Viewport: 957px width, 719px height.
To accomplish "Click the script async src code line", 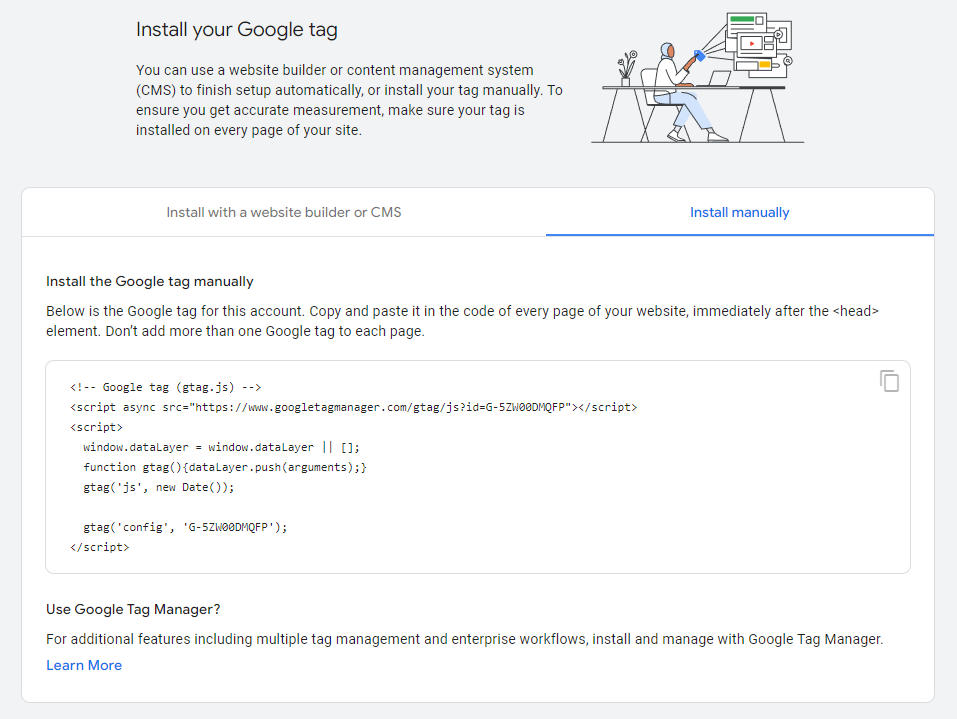I will coord(353,407).
